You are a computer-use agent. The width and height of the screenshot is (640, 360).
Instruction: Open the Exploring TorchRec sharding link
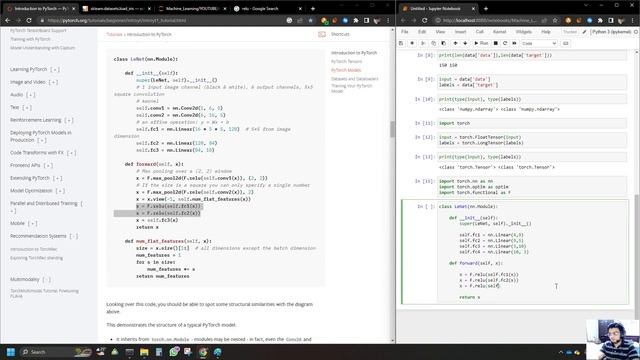pos(36,258)
